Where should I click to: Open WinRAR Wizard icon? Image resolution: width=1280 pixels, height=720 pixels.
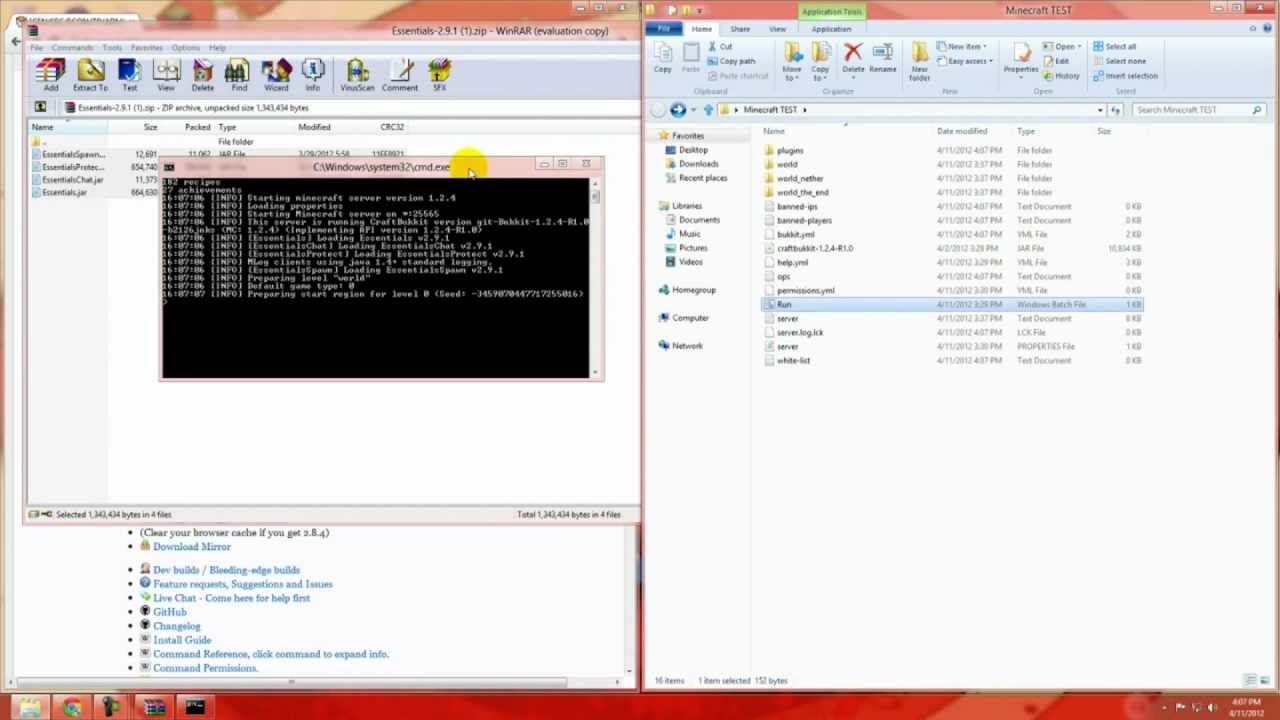click(276, 75)
